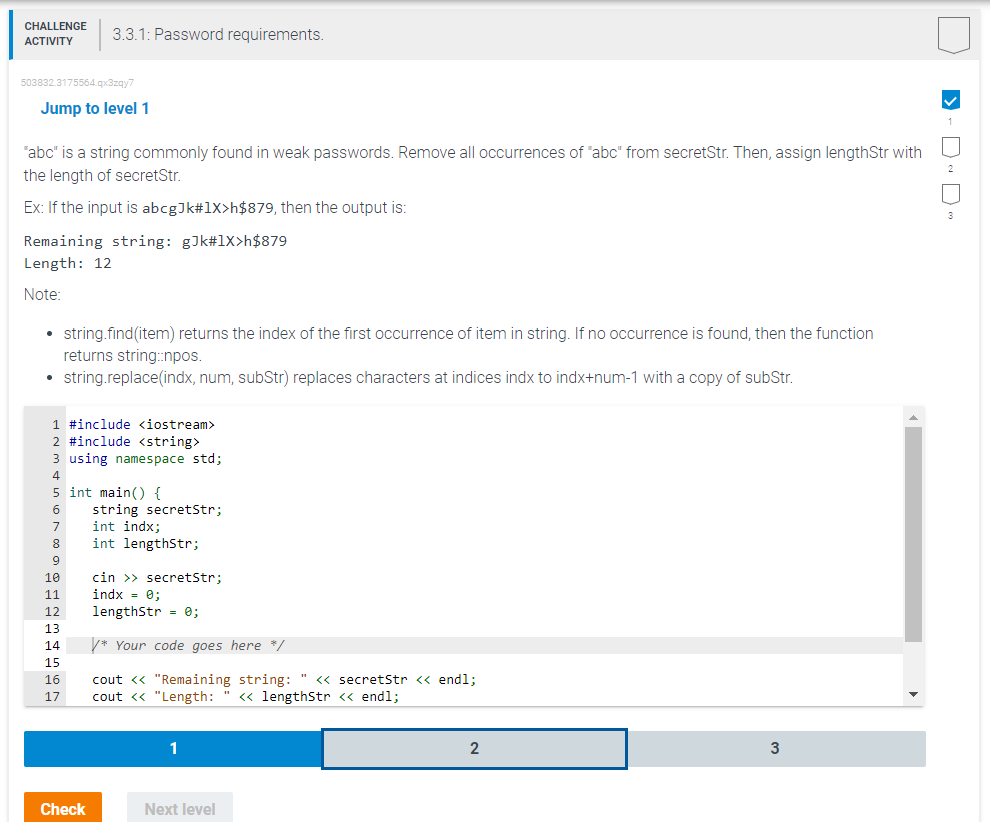
Task: Click the blue checked shield for level 1
Action: [950, 99]
